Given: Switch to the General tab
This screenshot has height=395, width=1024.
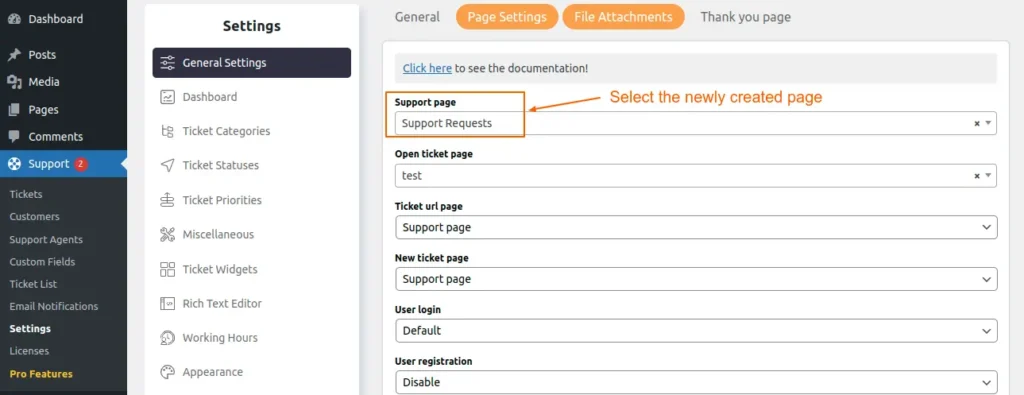Looking at the screenshot, I should [417, 17].
